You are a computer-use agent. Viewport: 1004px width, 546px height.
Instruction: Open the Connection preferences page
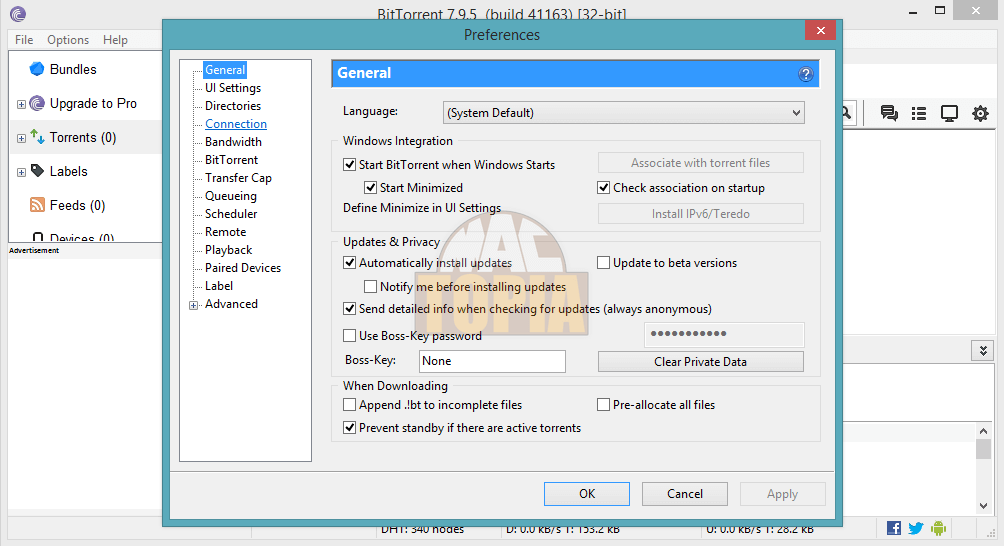pos(236,124)
